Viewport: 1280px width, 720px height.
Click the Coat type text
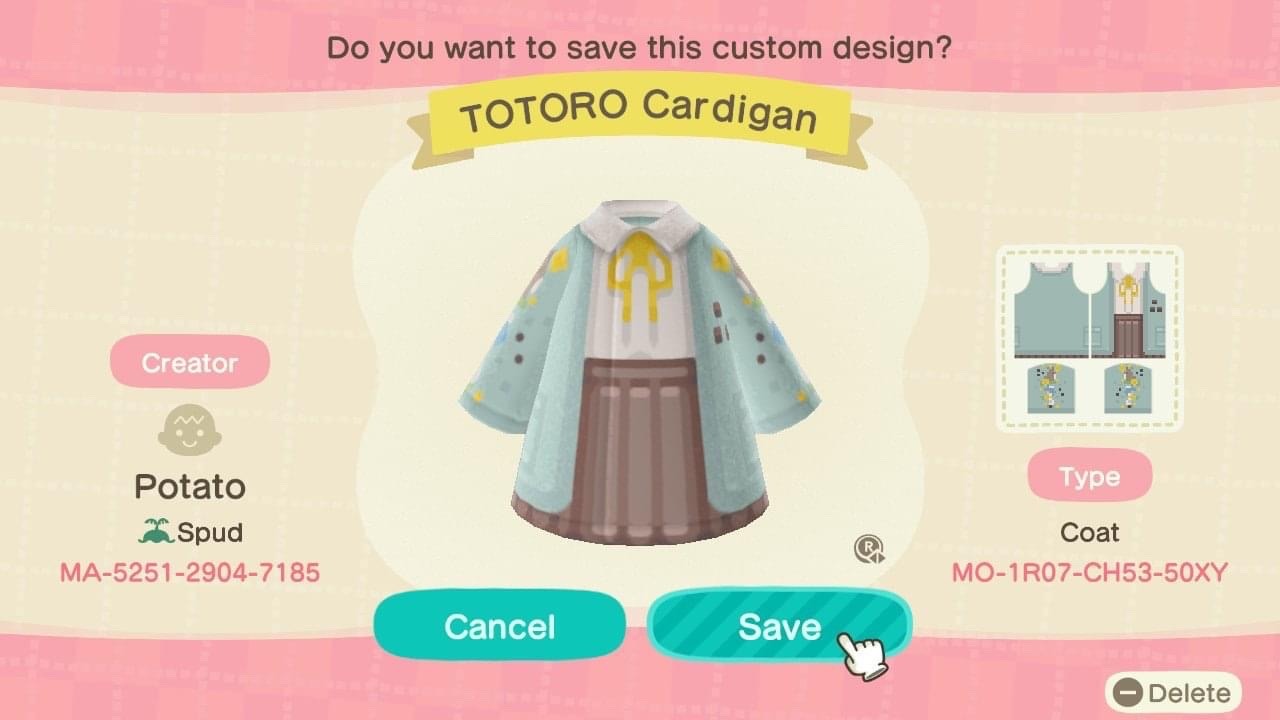[x=1090, y=532]
